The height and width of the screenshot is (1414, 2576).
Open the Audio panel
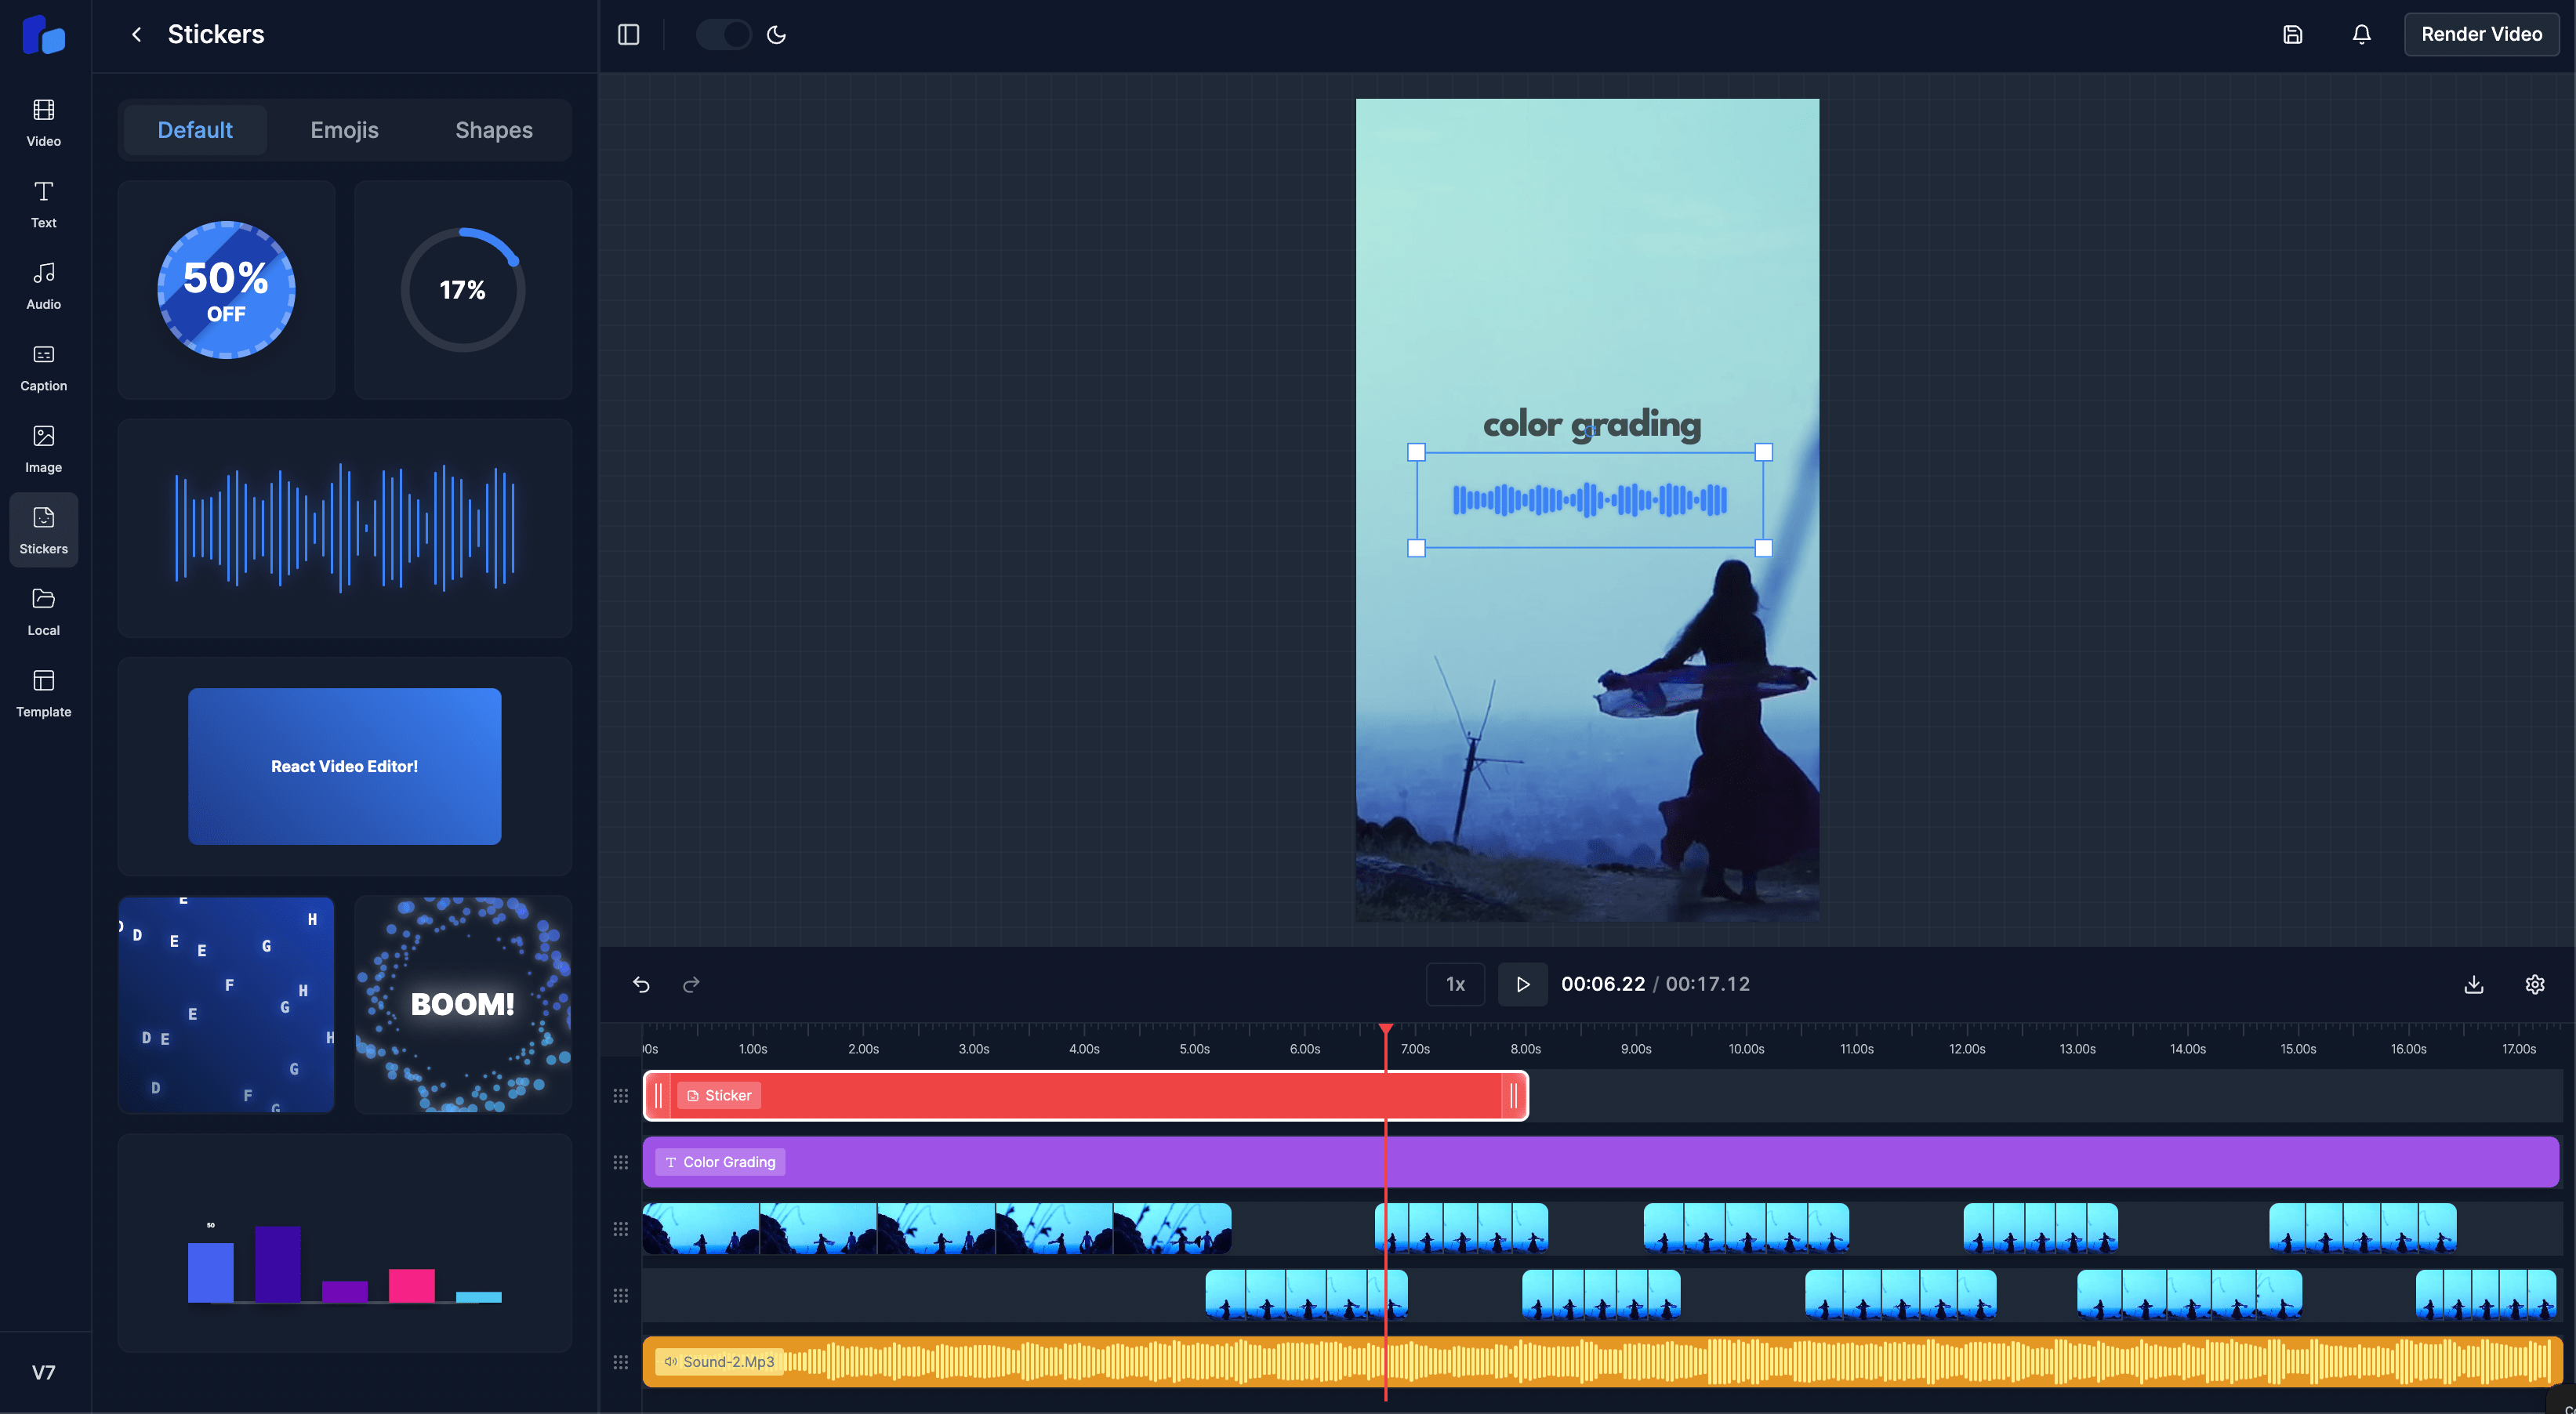coord(43,285)
